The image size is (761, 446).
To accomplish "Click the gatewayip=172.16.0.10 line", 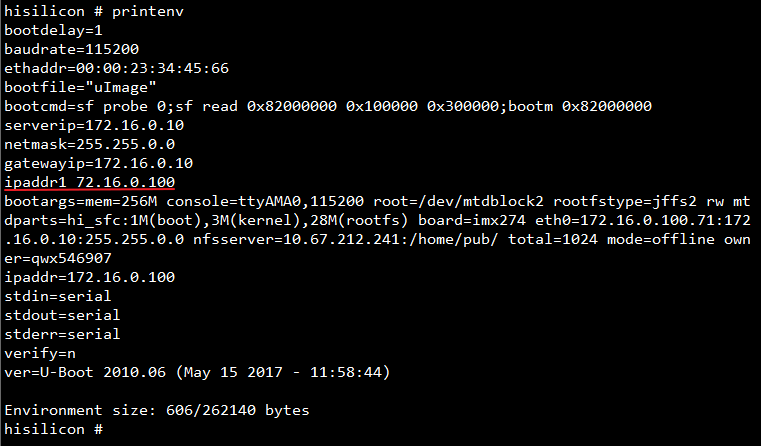I will coord(99,163).
